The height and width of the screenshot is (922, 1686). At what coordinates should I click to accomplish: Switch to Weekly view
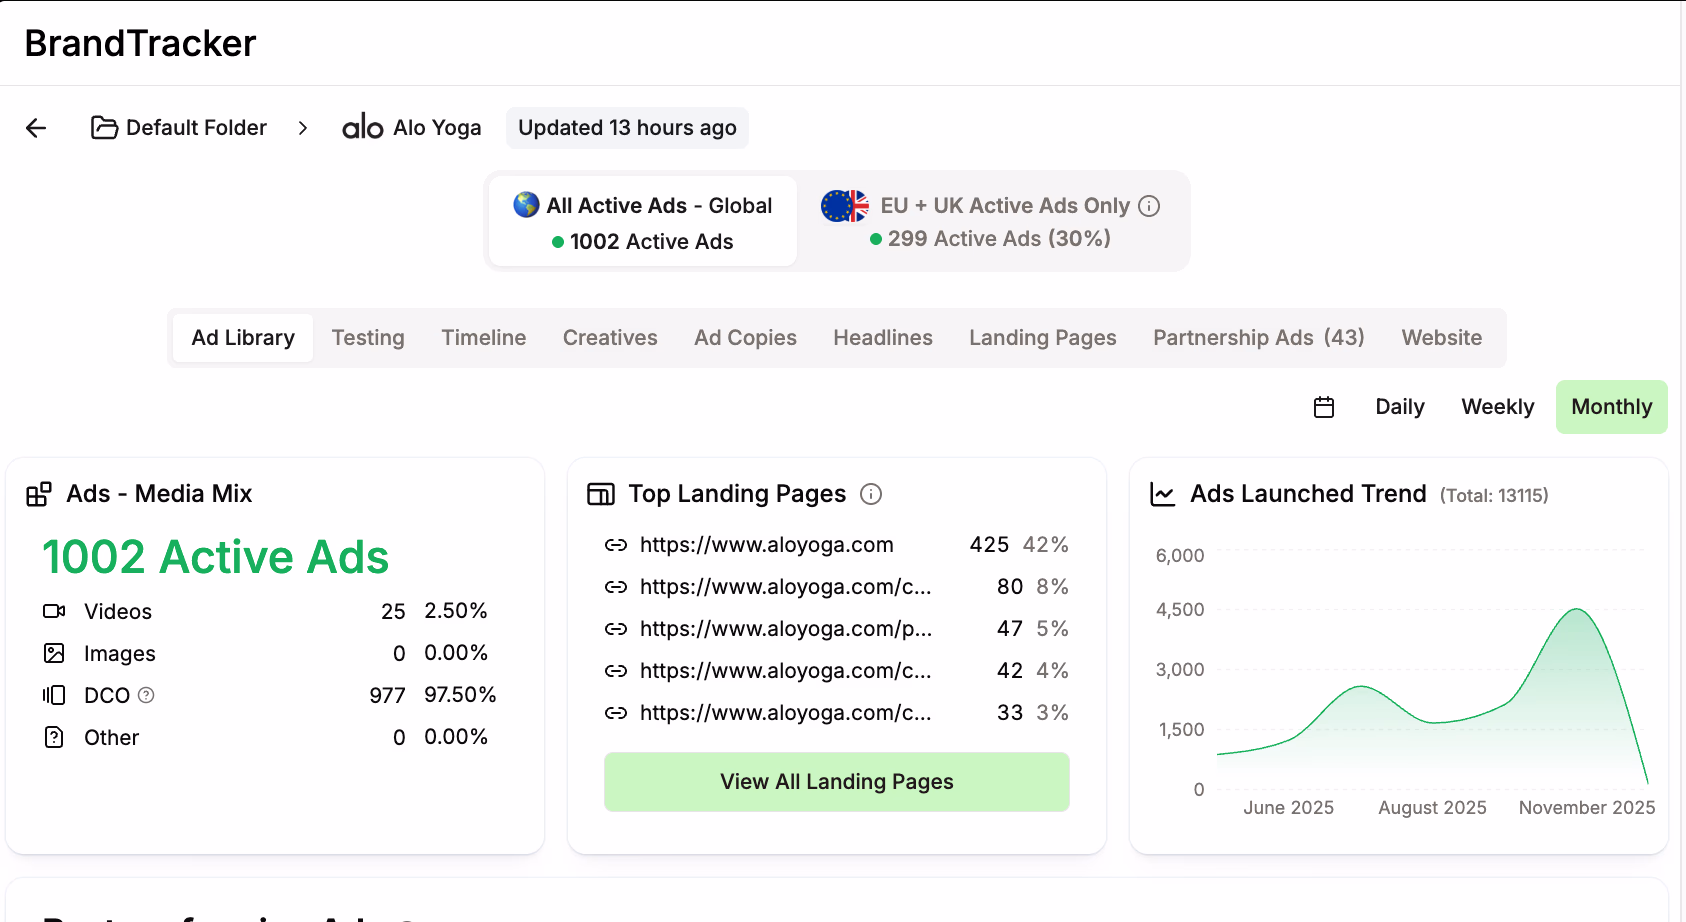[1497, 407]
